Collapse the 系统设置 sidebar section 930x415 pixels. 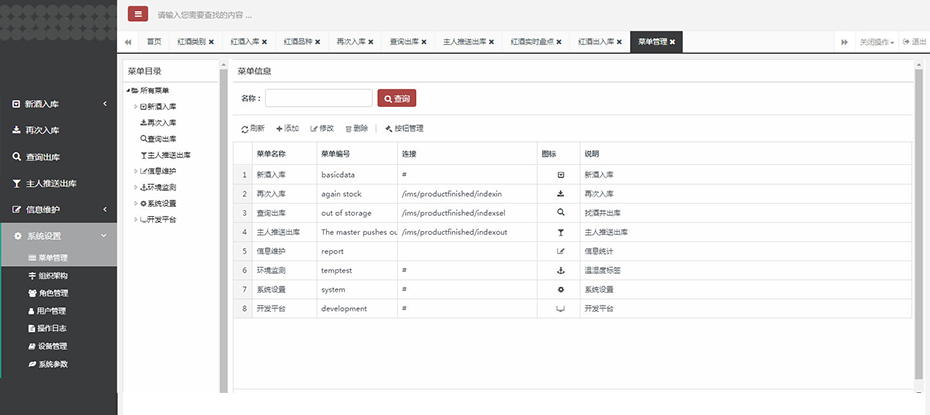(104, 236)
